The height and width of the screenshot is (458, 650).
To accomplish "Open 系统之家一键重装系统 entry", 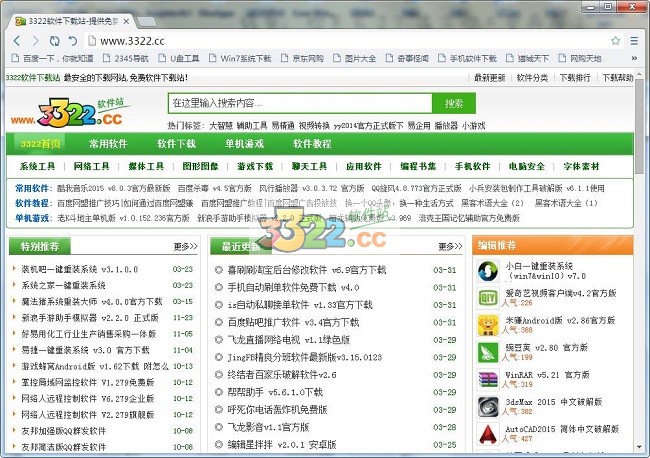I will point(63,286).
